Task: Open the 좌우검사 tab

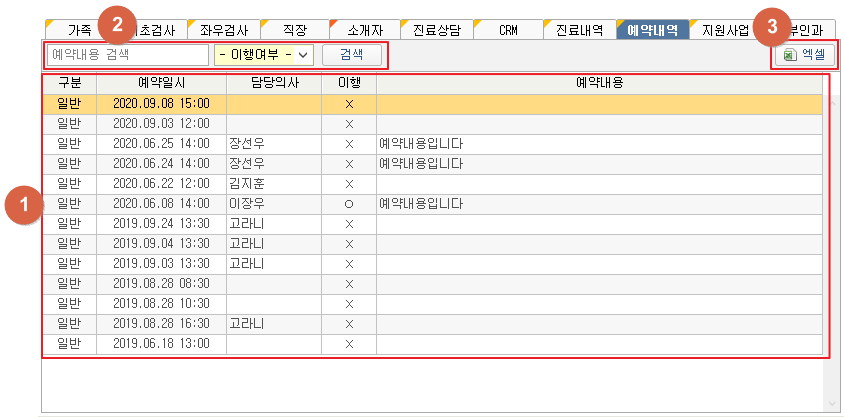Action: point(220,30)
